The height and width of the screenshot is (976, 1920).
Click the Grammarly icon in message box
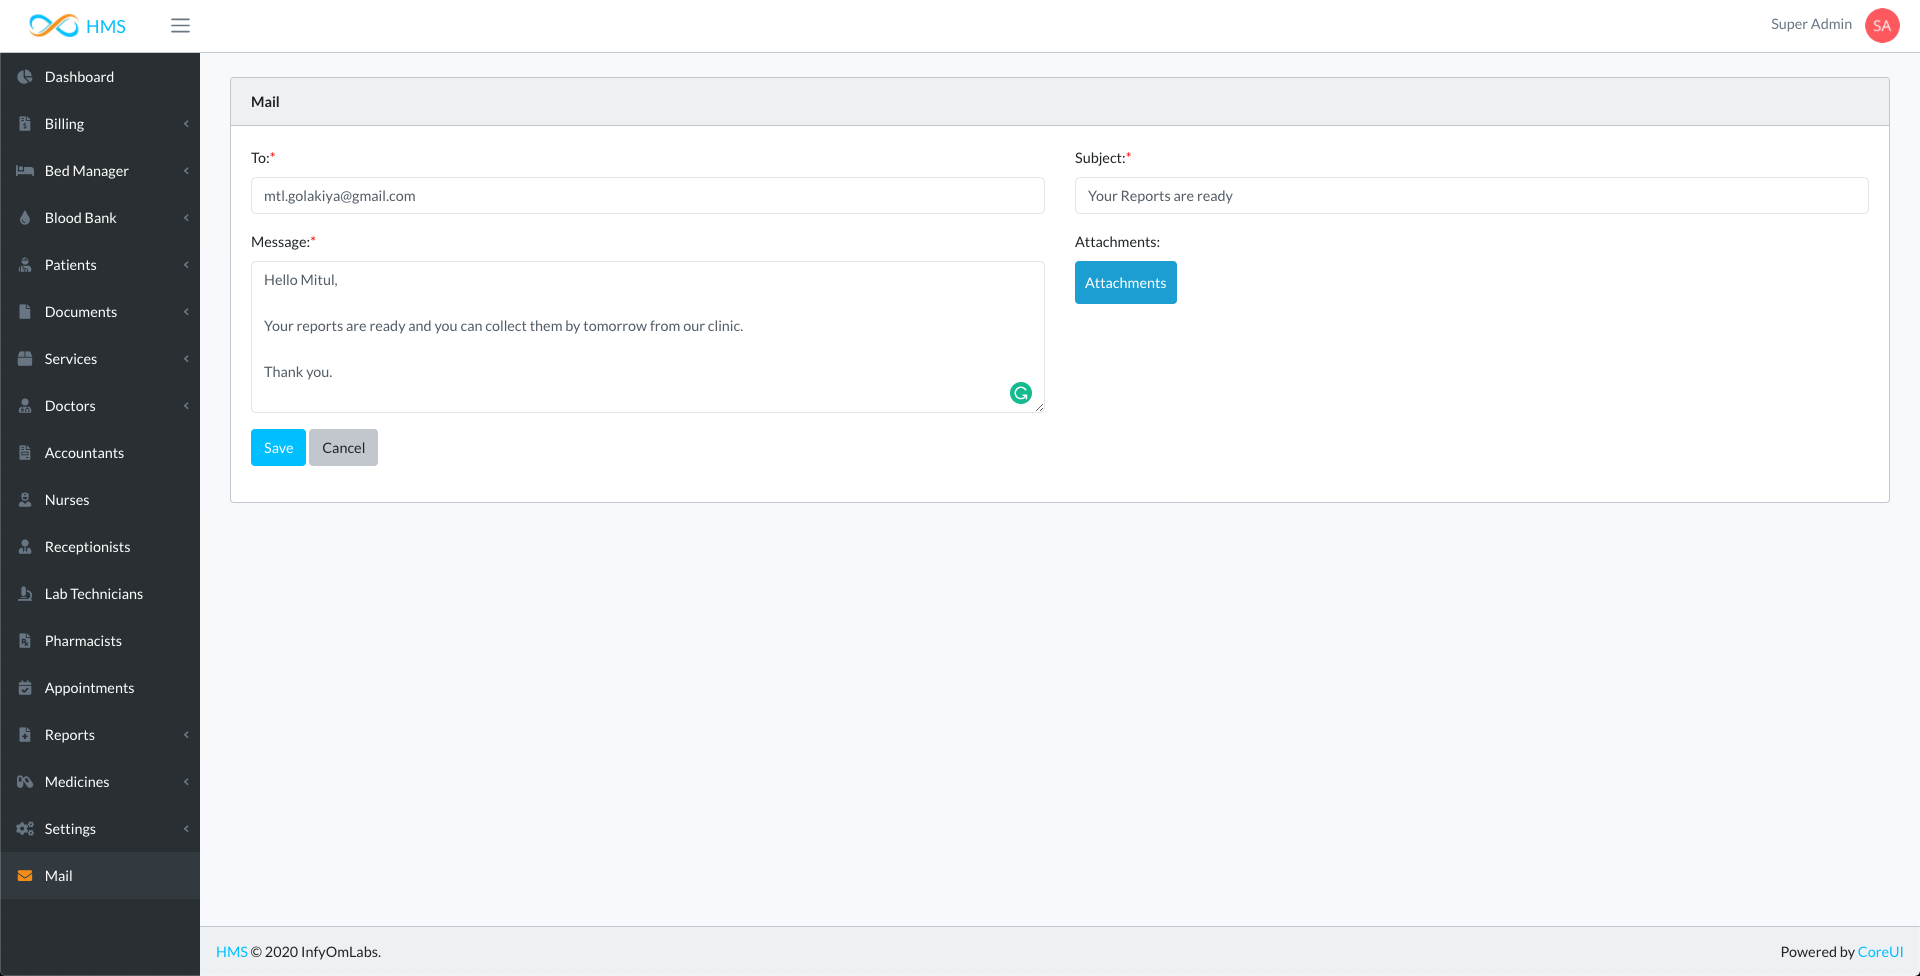tap(1020, 393)
